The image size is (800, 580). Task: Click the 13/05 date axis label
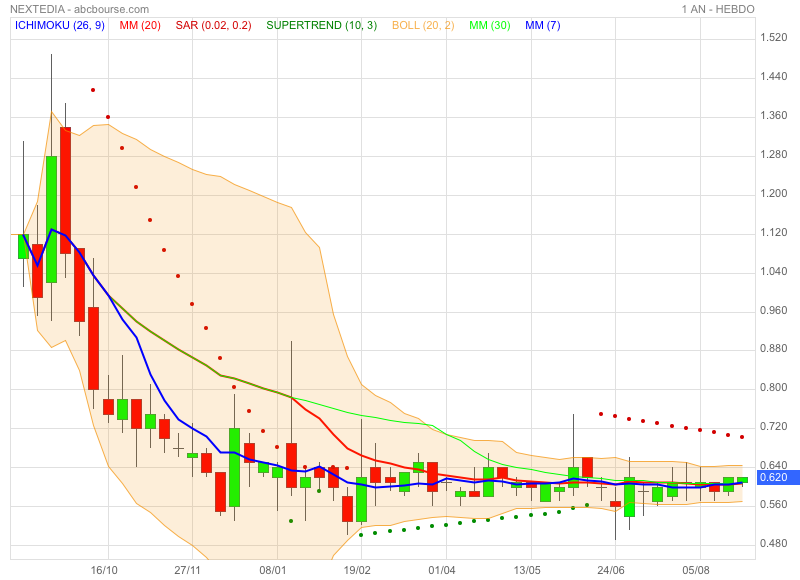point(527,570)
